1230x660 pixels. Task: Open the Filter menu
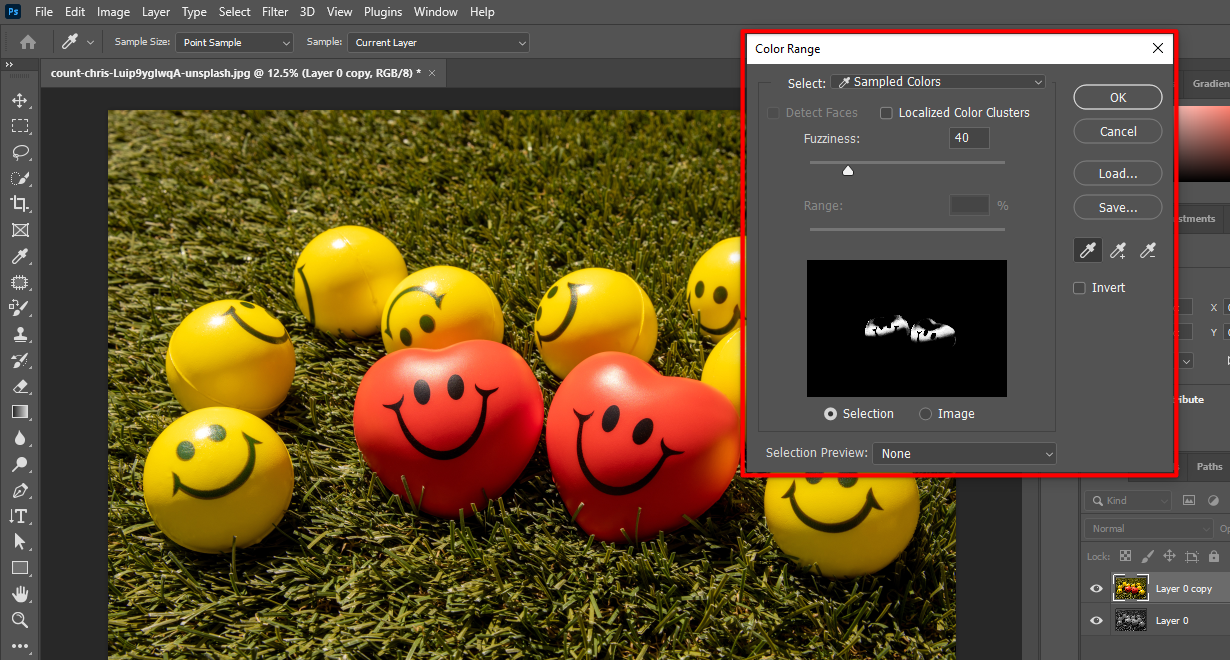click(276, 12)
